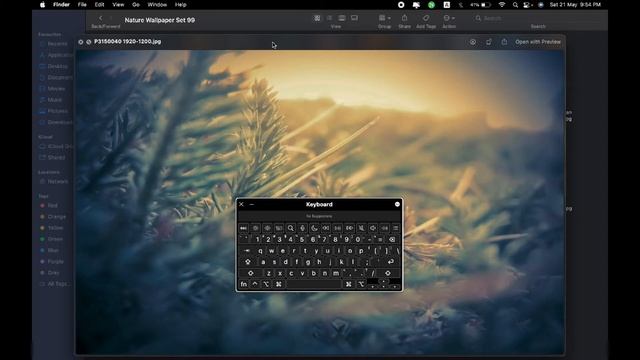This screenshot has width=640, height=360.
Task: Click the backspace key on the on-screen keyboard
Action: pyautogui.click(x=392, y=240)
